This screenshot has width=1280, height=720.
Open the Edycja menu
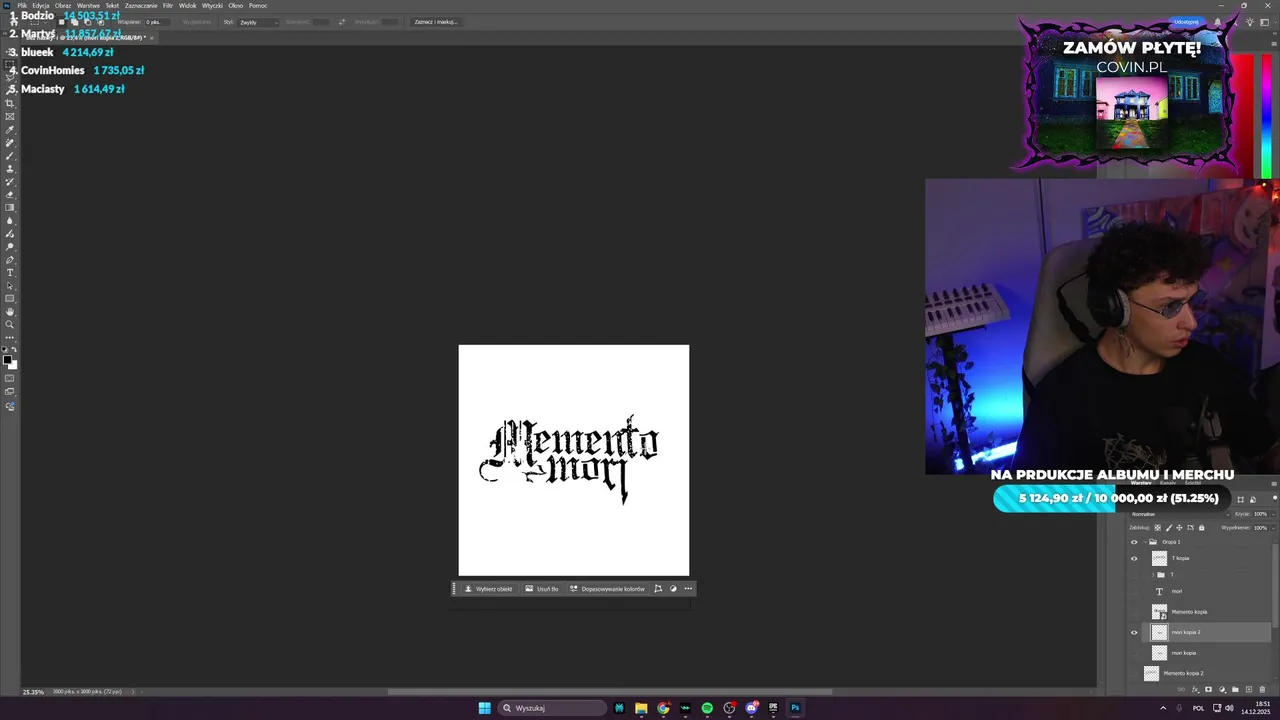41,6
